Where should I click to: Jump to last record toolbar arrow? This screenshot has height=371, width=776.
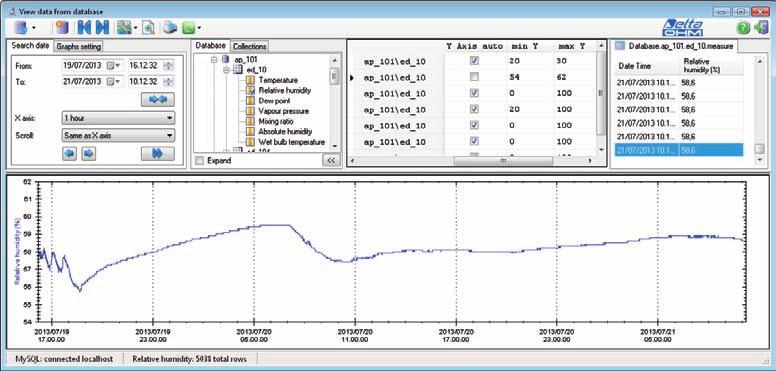coord(102,28)
